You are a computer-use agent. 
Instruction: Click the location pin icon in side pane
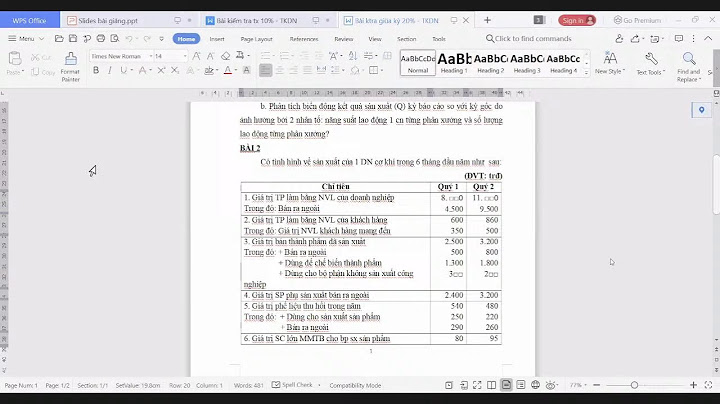[701, 110]
